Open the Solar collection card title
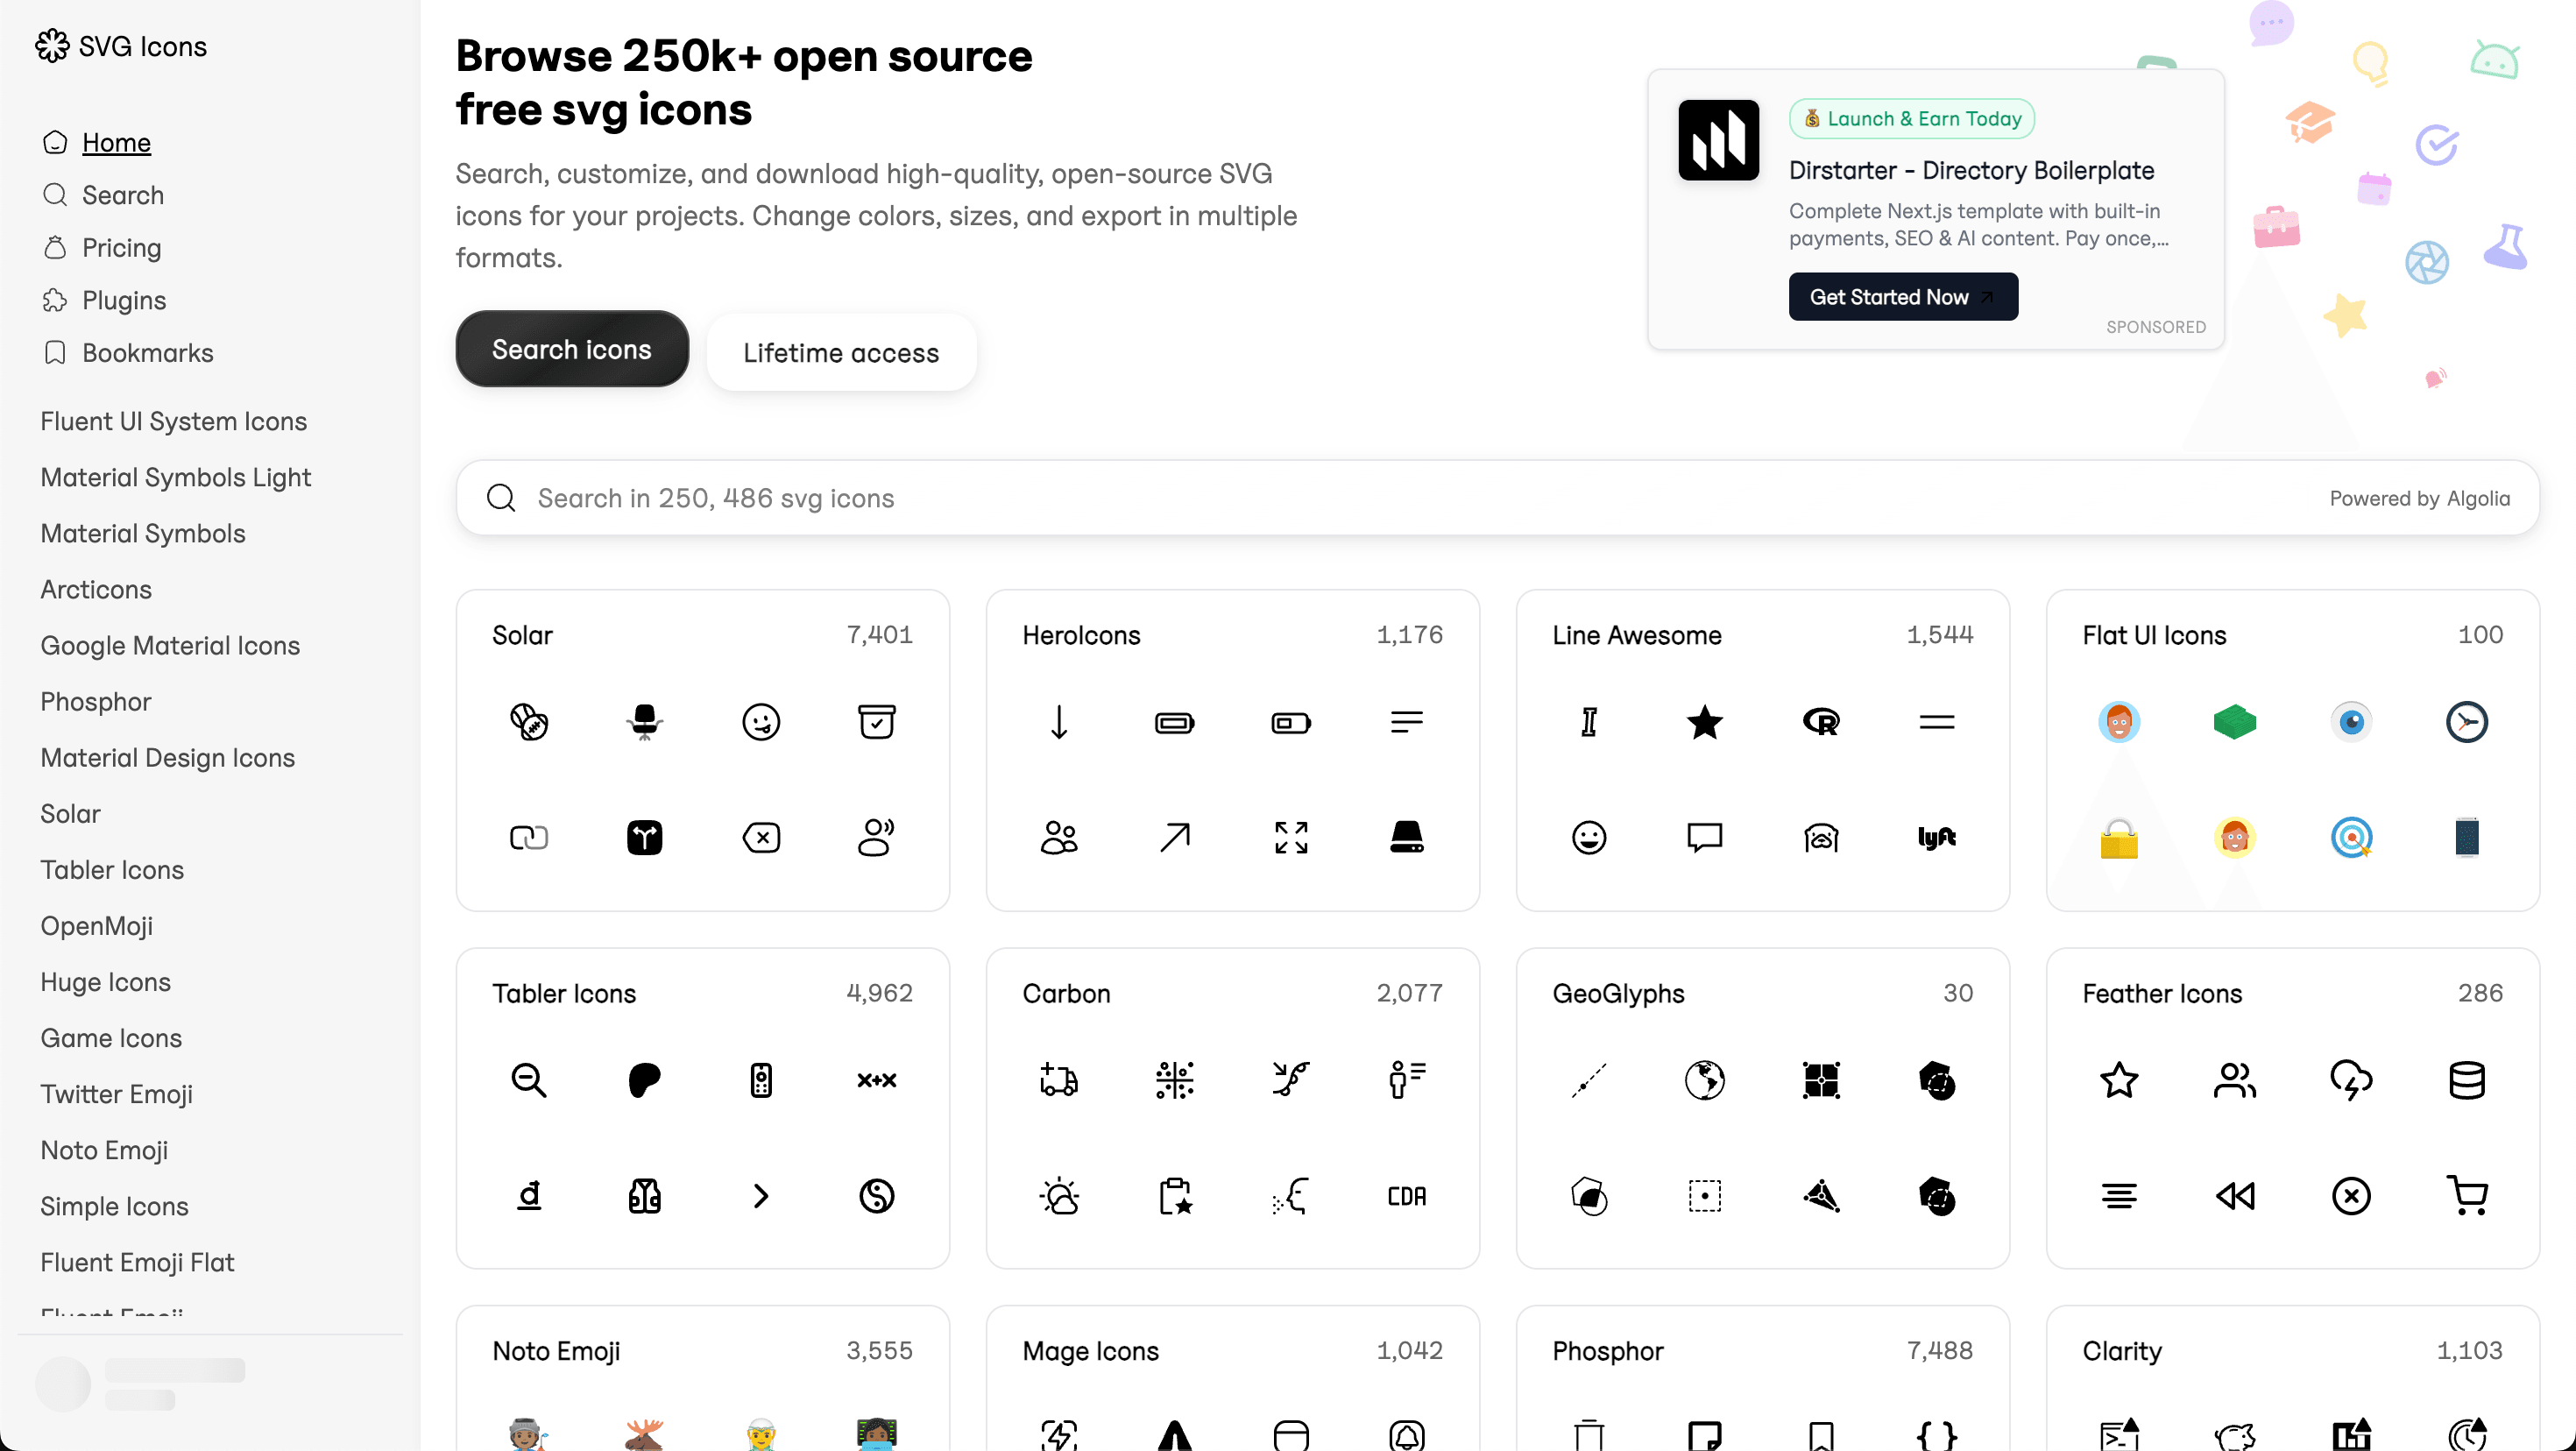Screen dimensions: 2576x1451 coord(522,635)
